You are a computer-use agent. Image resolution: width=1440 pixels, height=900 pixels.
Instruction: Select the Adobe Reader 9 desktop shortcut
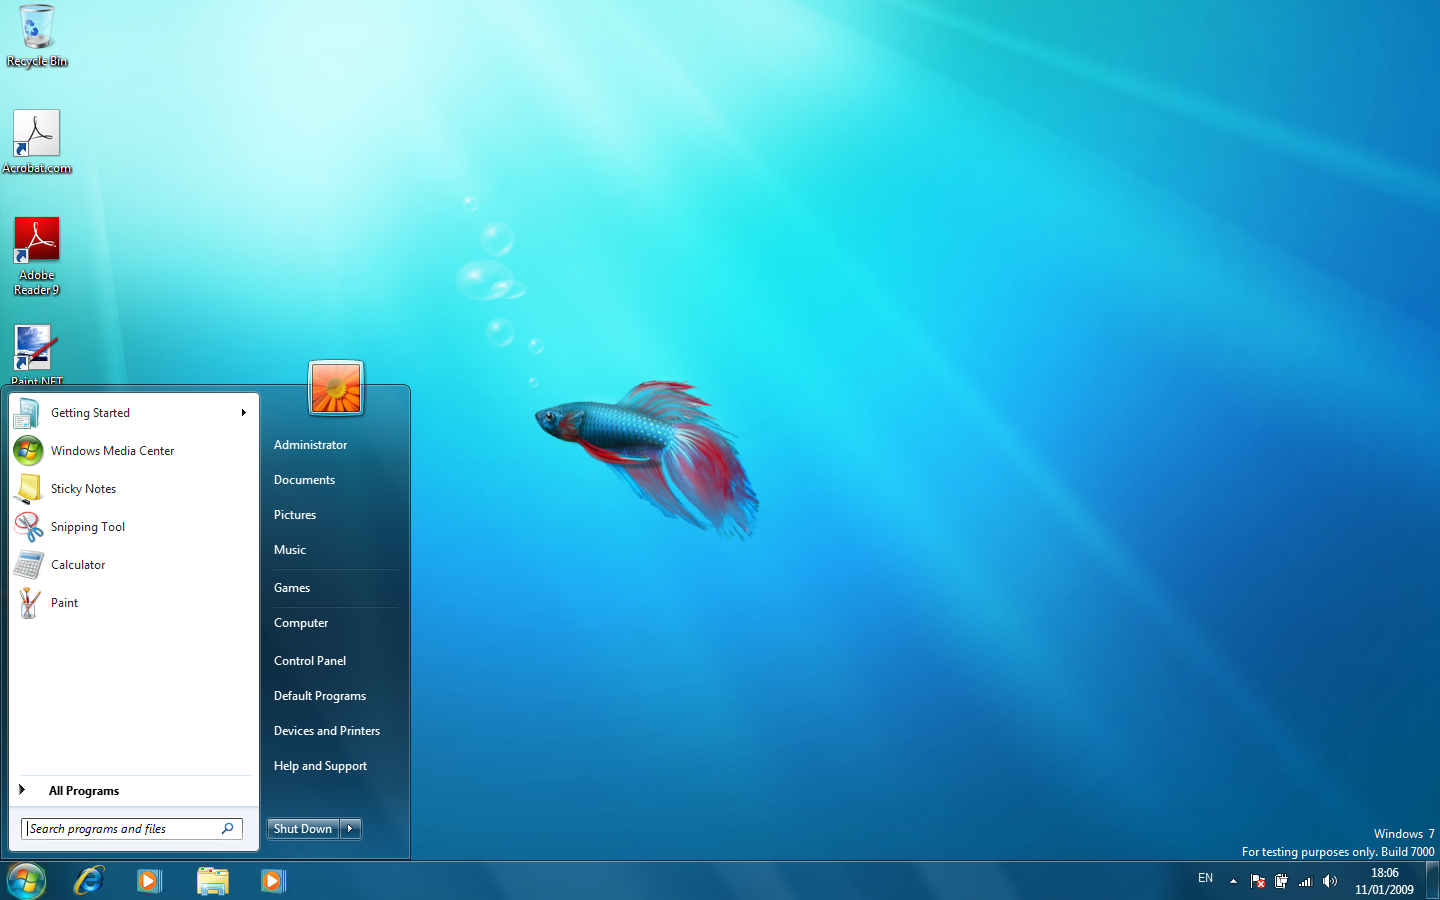pyautogui.click(x=37, y=256)
